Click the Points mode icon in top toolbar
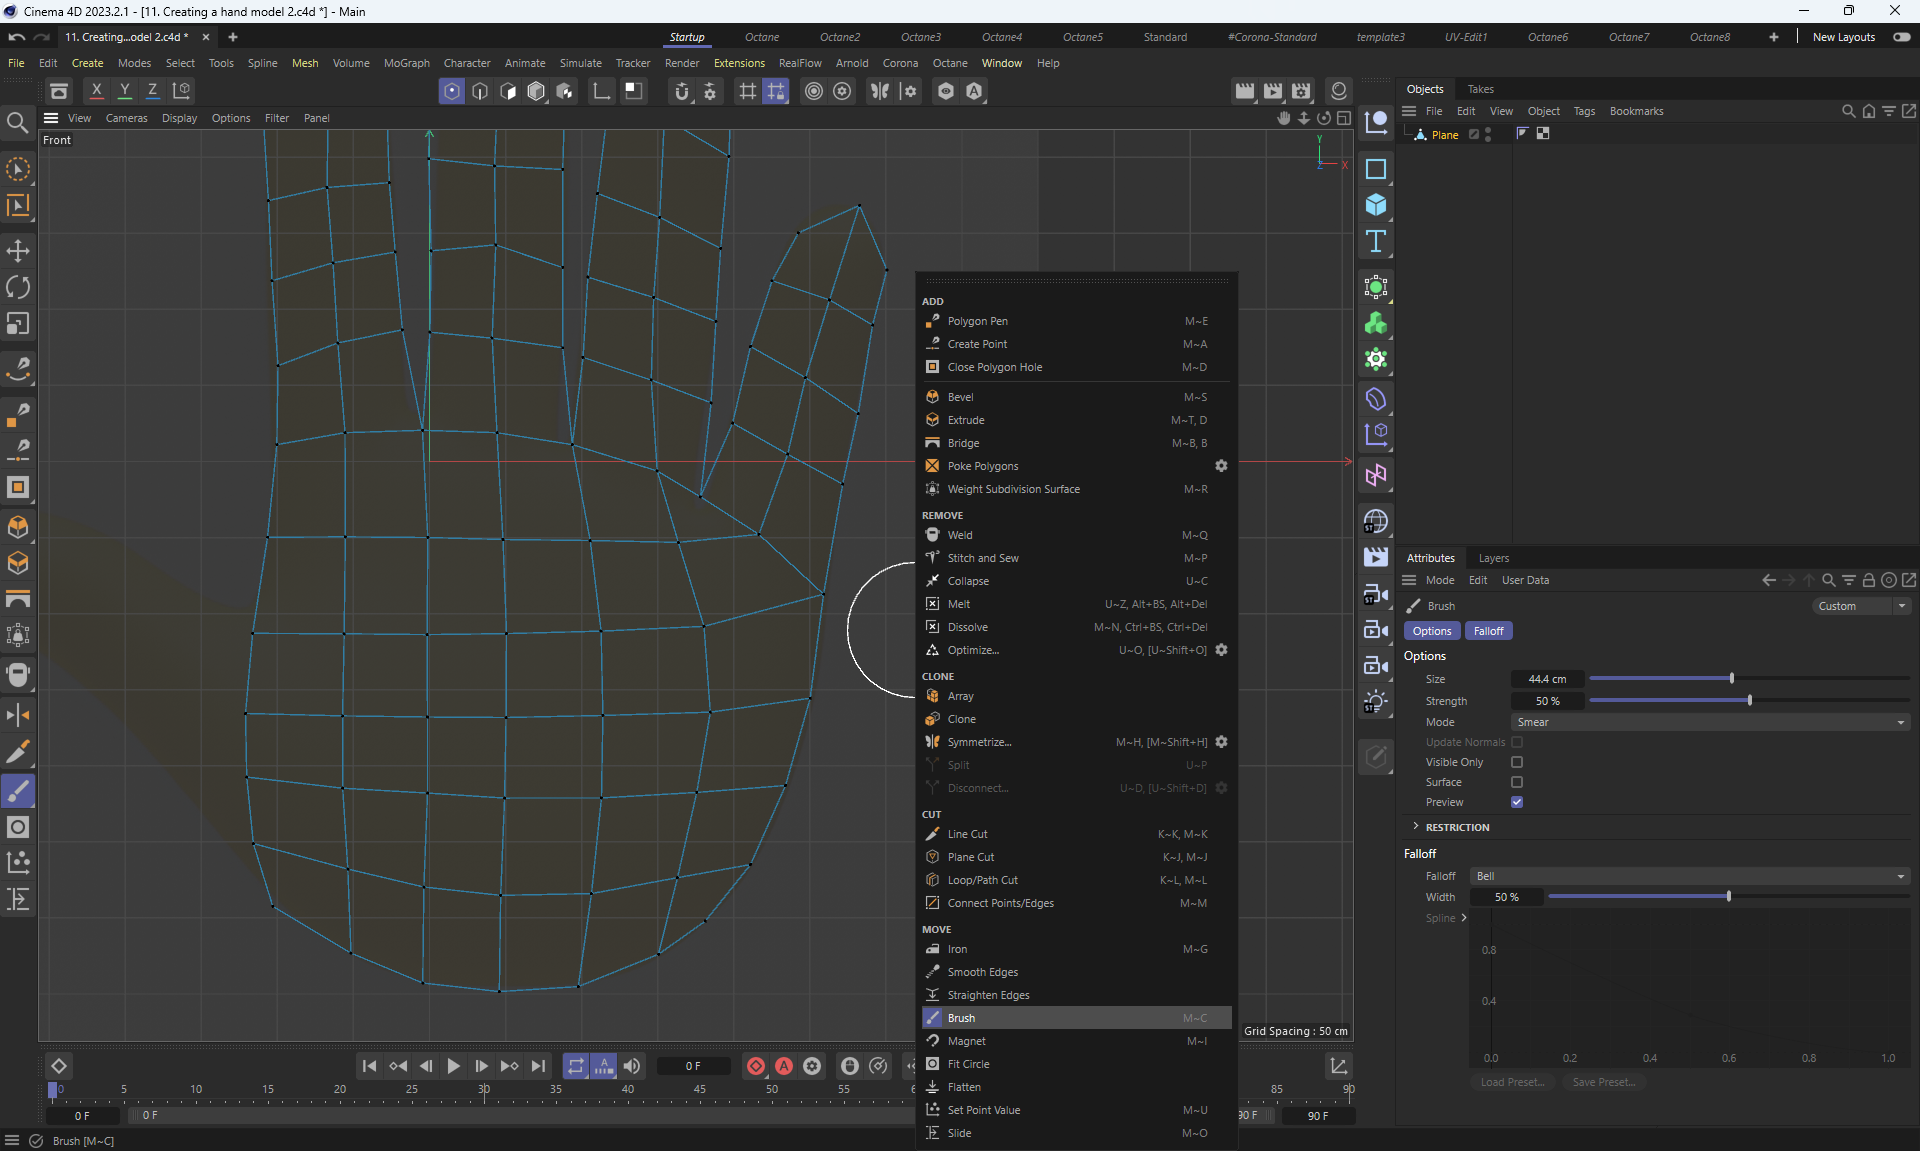The height and width of the screenshot is (1151, 1920). [452, 91]
